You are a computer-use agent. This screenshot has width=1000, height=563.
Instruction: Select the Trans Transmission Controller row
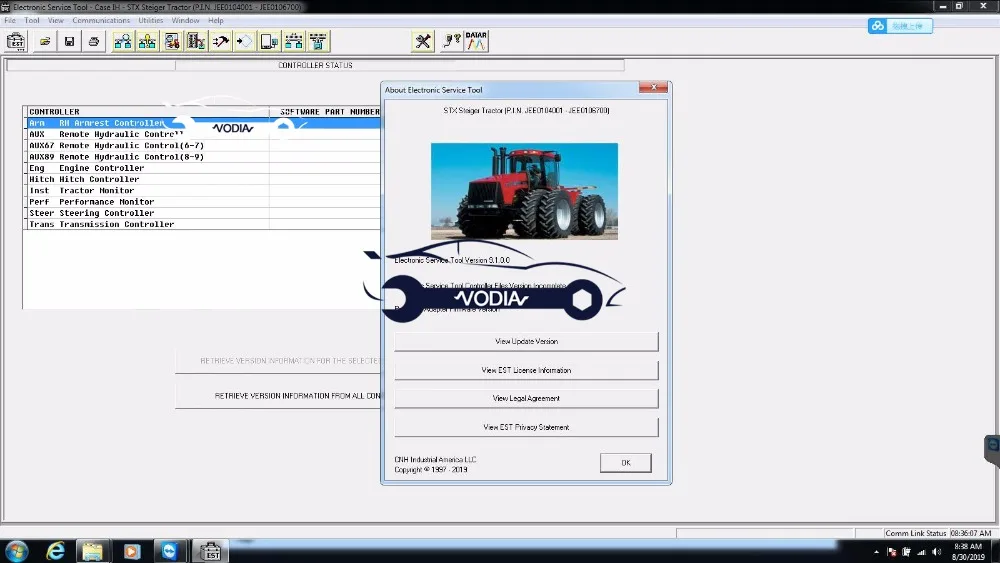(x=203, y=224)
